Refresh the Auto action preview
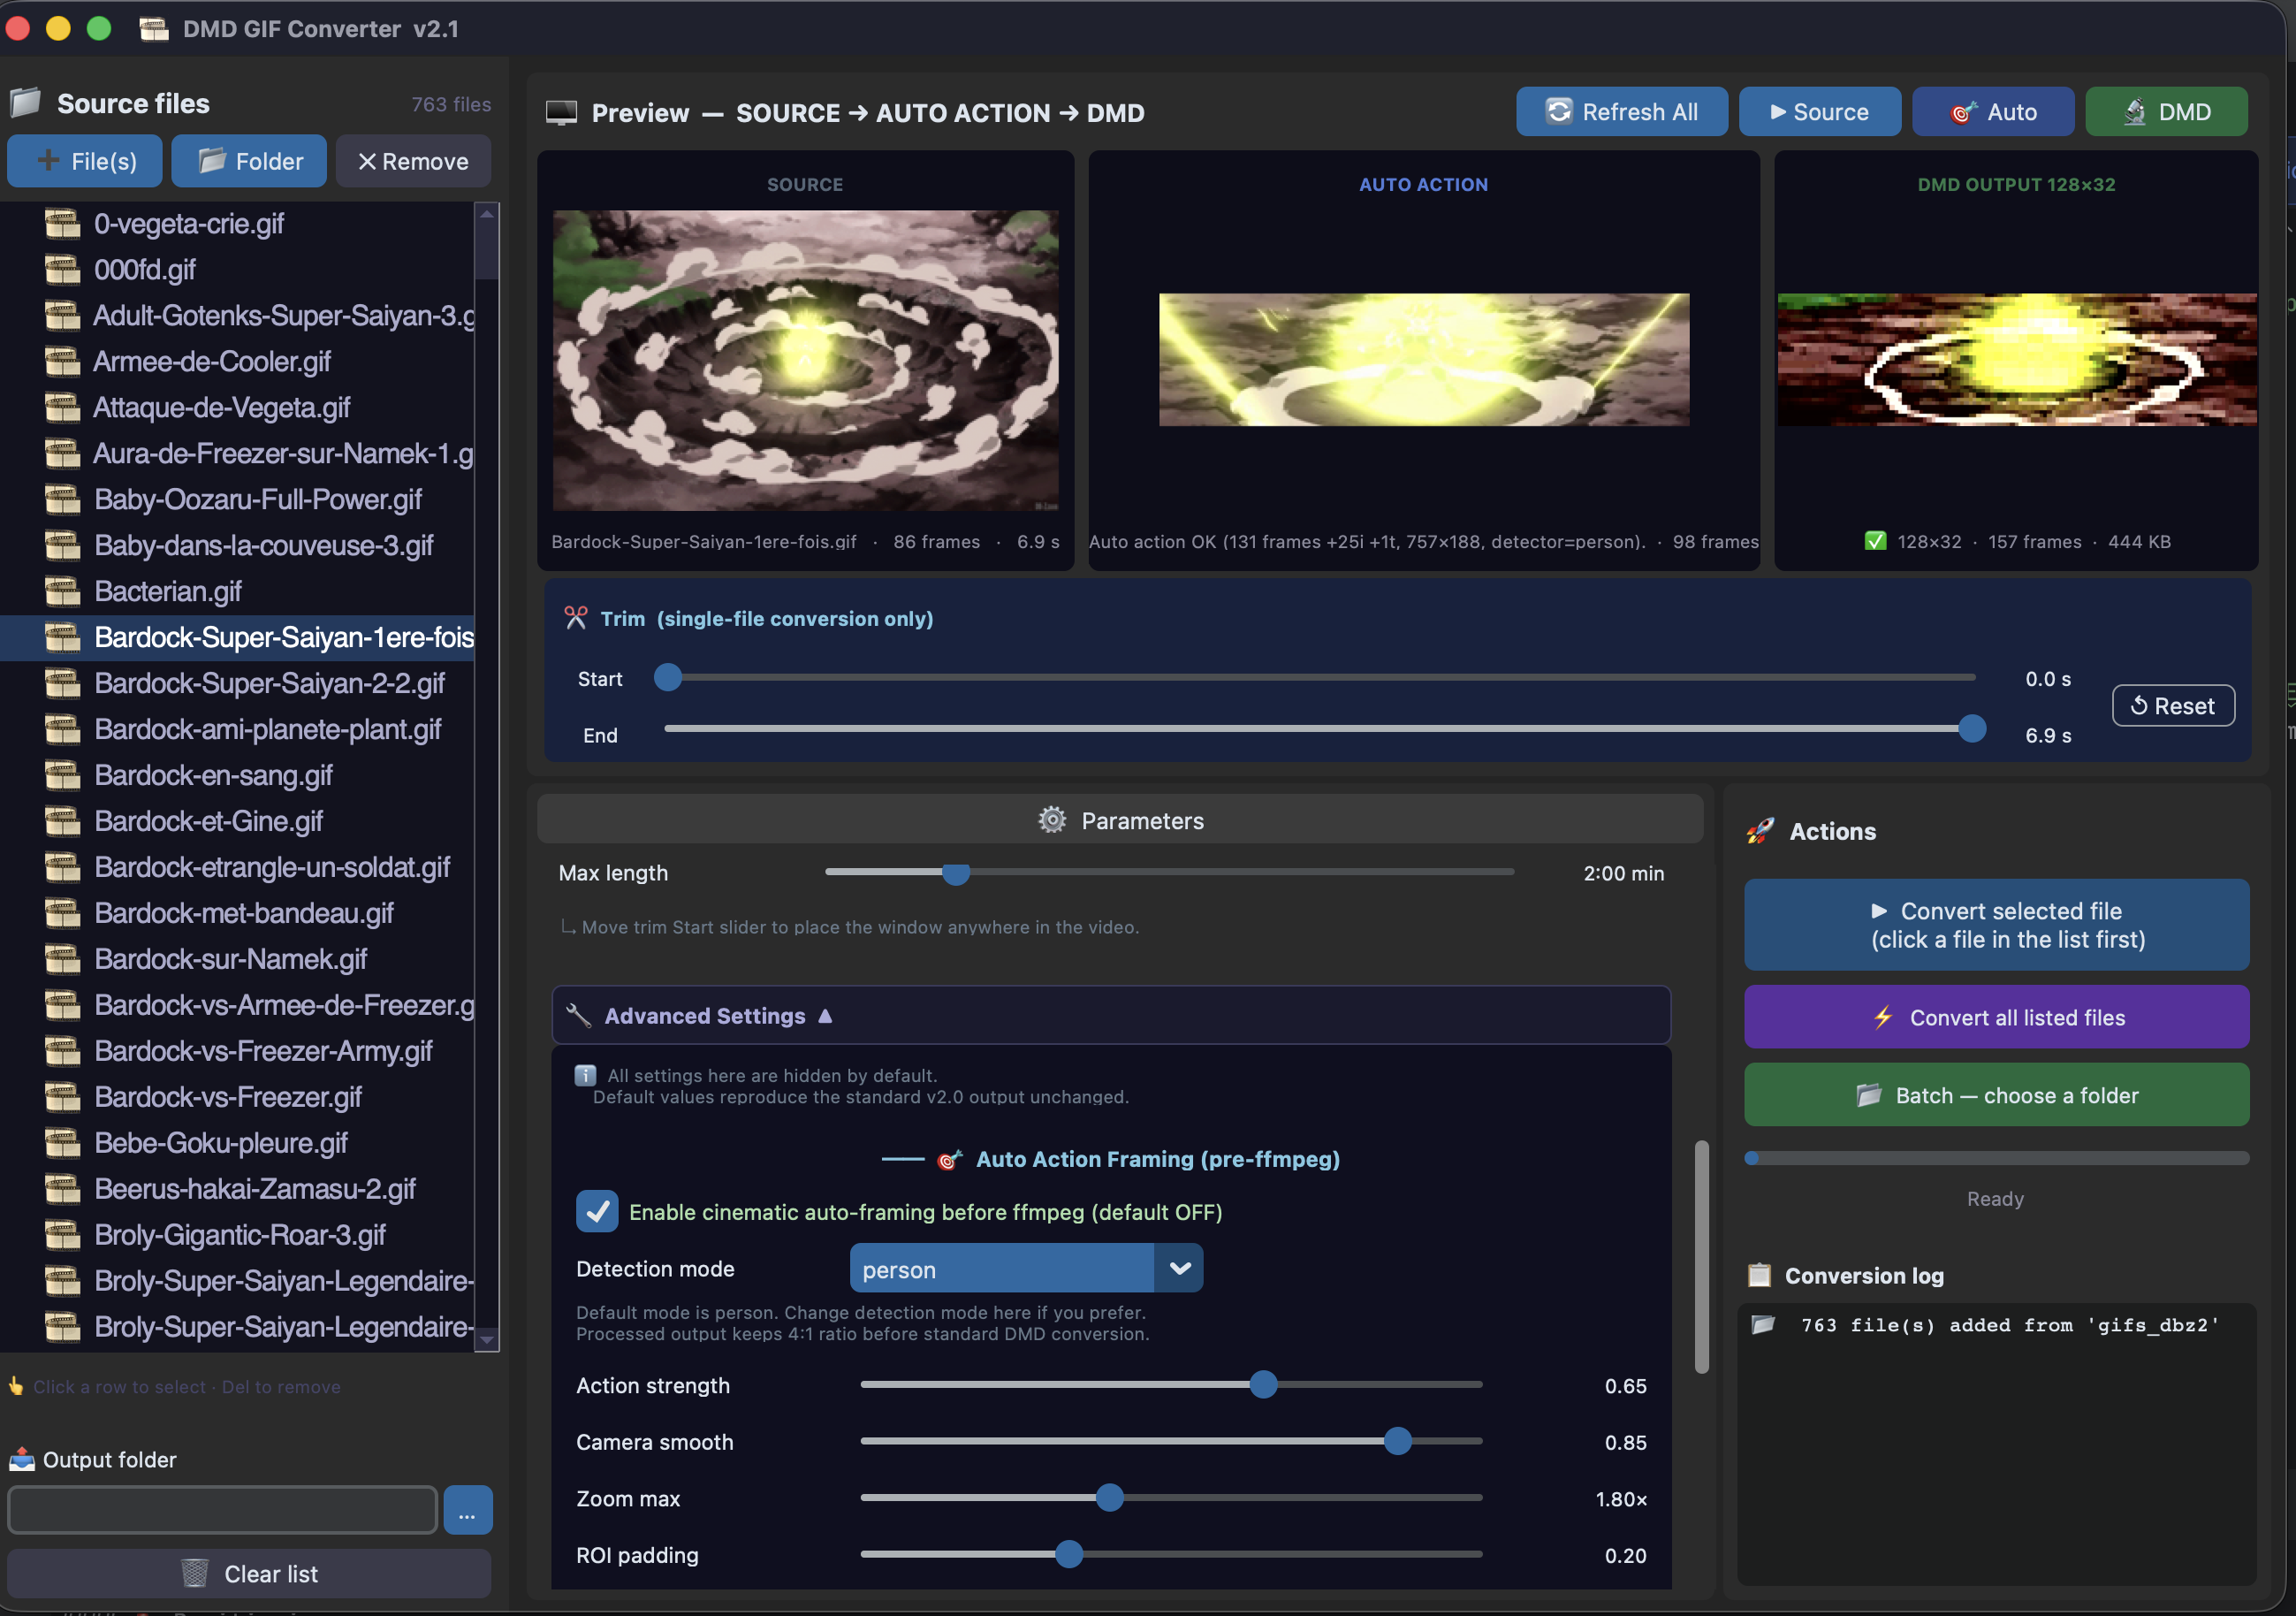The height and width of the screenshot is (1616, 2296). (1993, 112)
